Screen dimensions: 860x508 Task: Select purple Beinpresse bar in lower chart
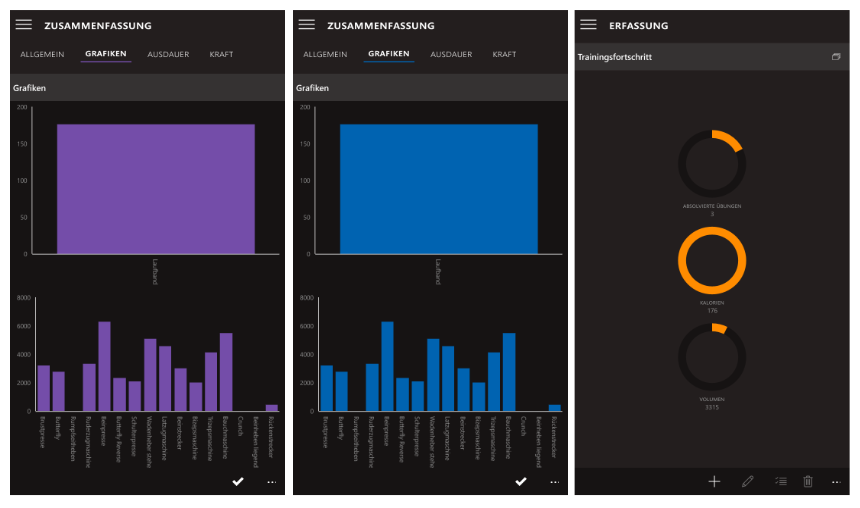pyautogui.click(x=104, y=366)
